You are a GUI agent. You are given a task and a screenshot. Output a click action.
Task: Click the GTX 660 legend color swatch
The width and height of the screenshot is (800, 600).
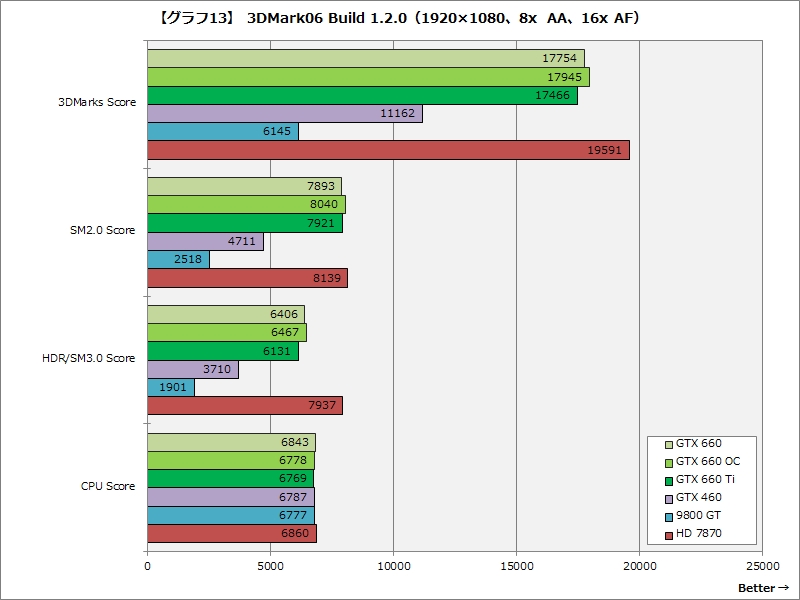[668, 444]
